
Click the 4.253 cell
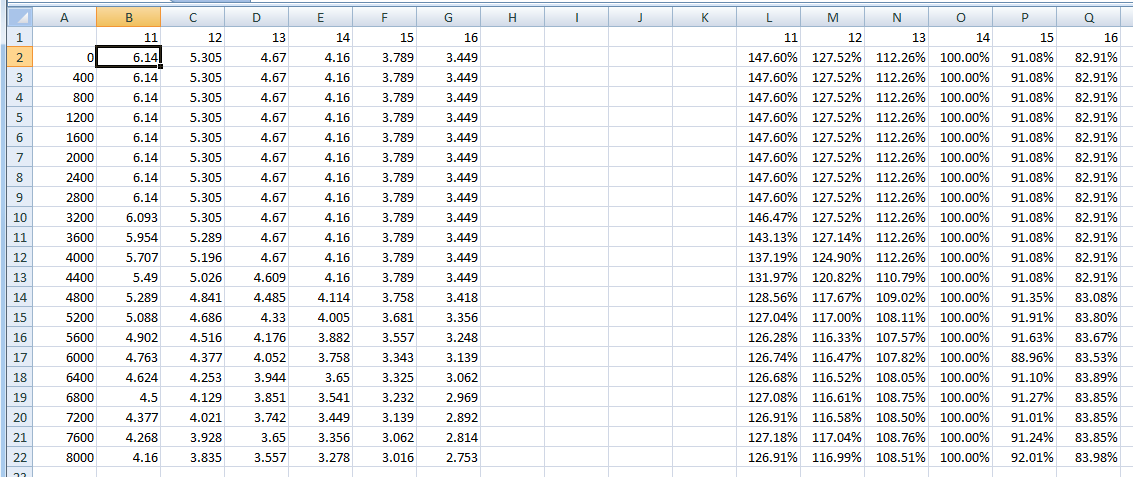click(192, 377)
